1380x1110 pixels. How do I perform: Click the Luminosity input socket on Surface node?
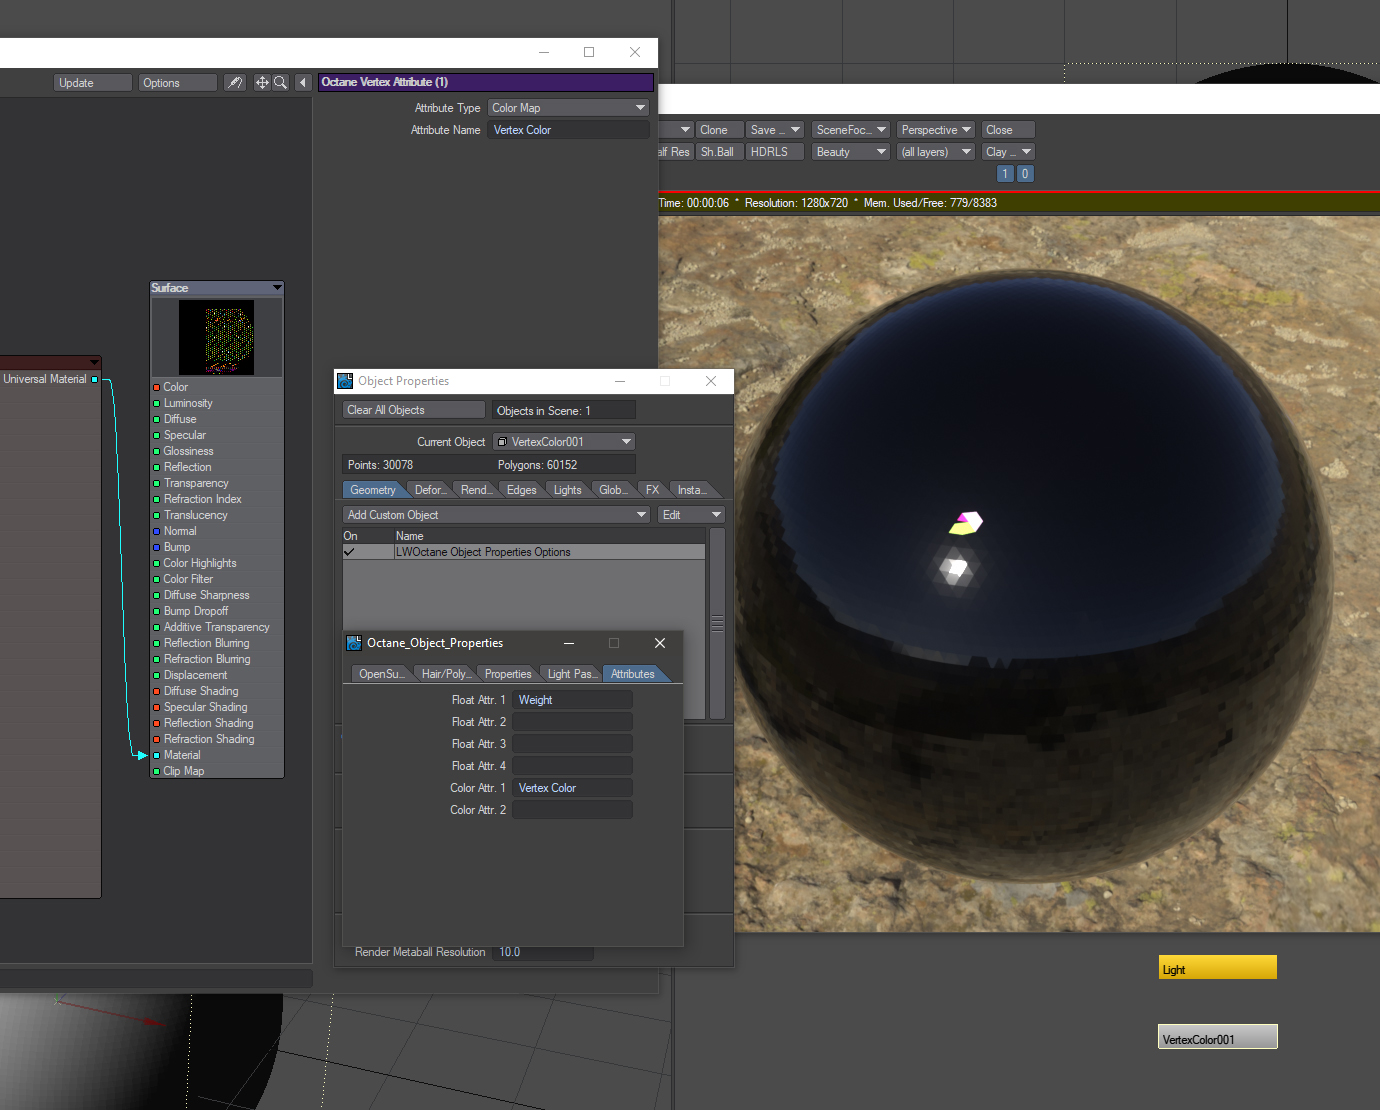(157, 403)
